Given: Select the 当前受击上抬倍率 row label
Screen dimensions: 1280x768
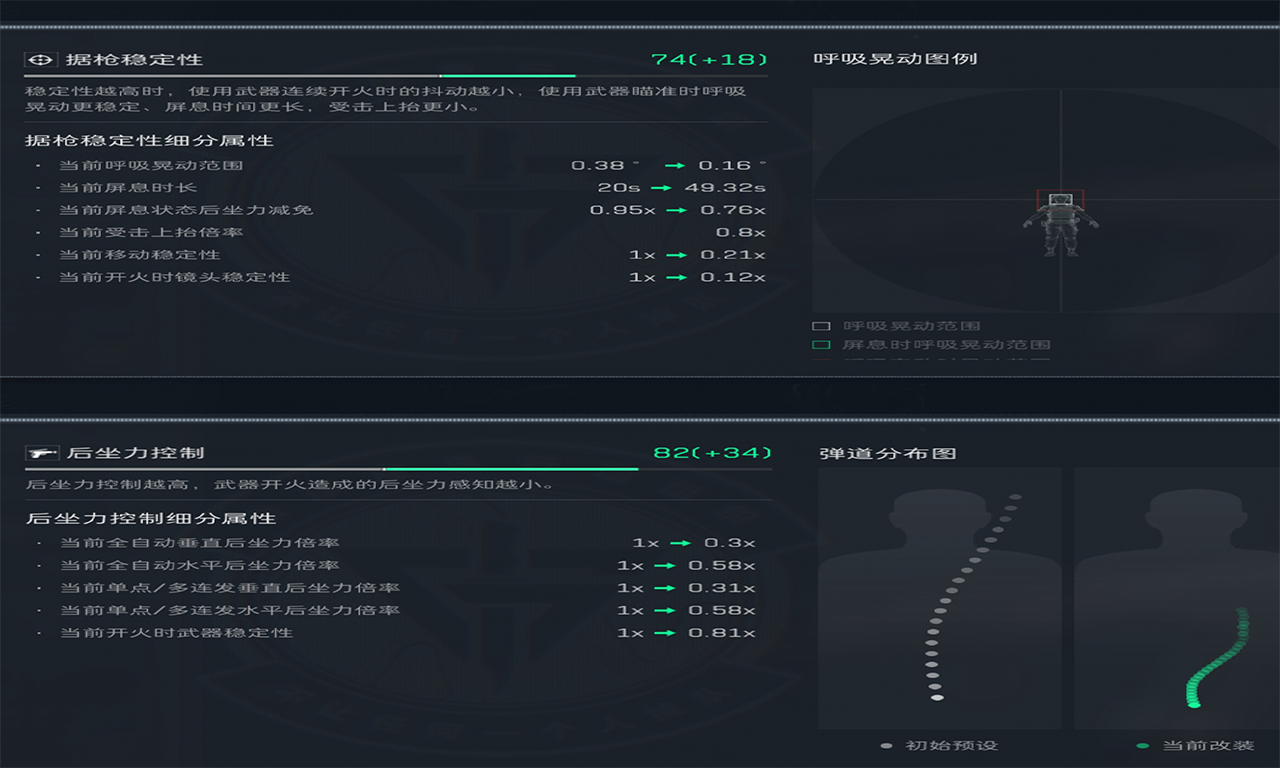Looking at the screenshot, I should (x=151, y=233).
